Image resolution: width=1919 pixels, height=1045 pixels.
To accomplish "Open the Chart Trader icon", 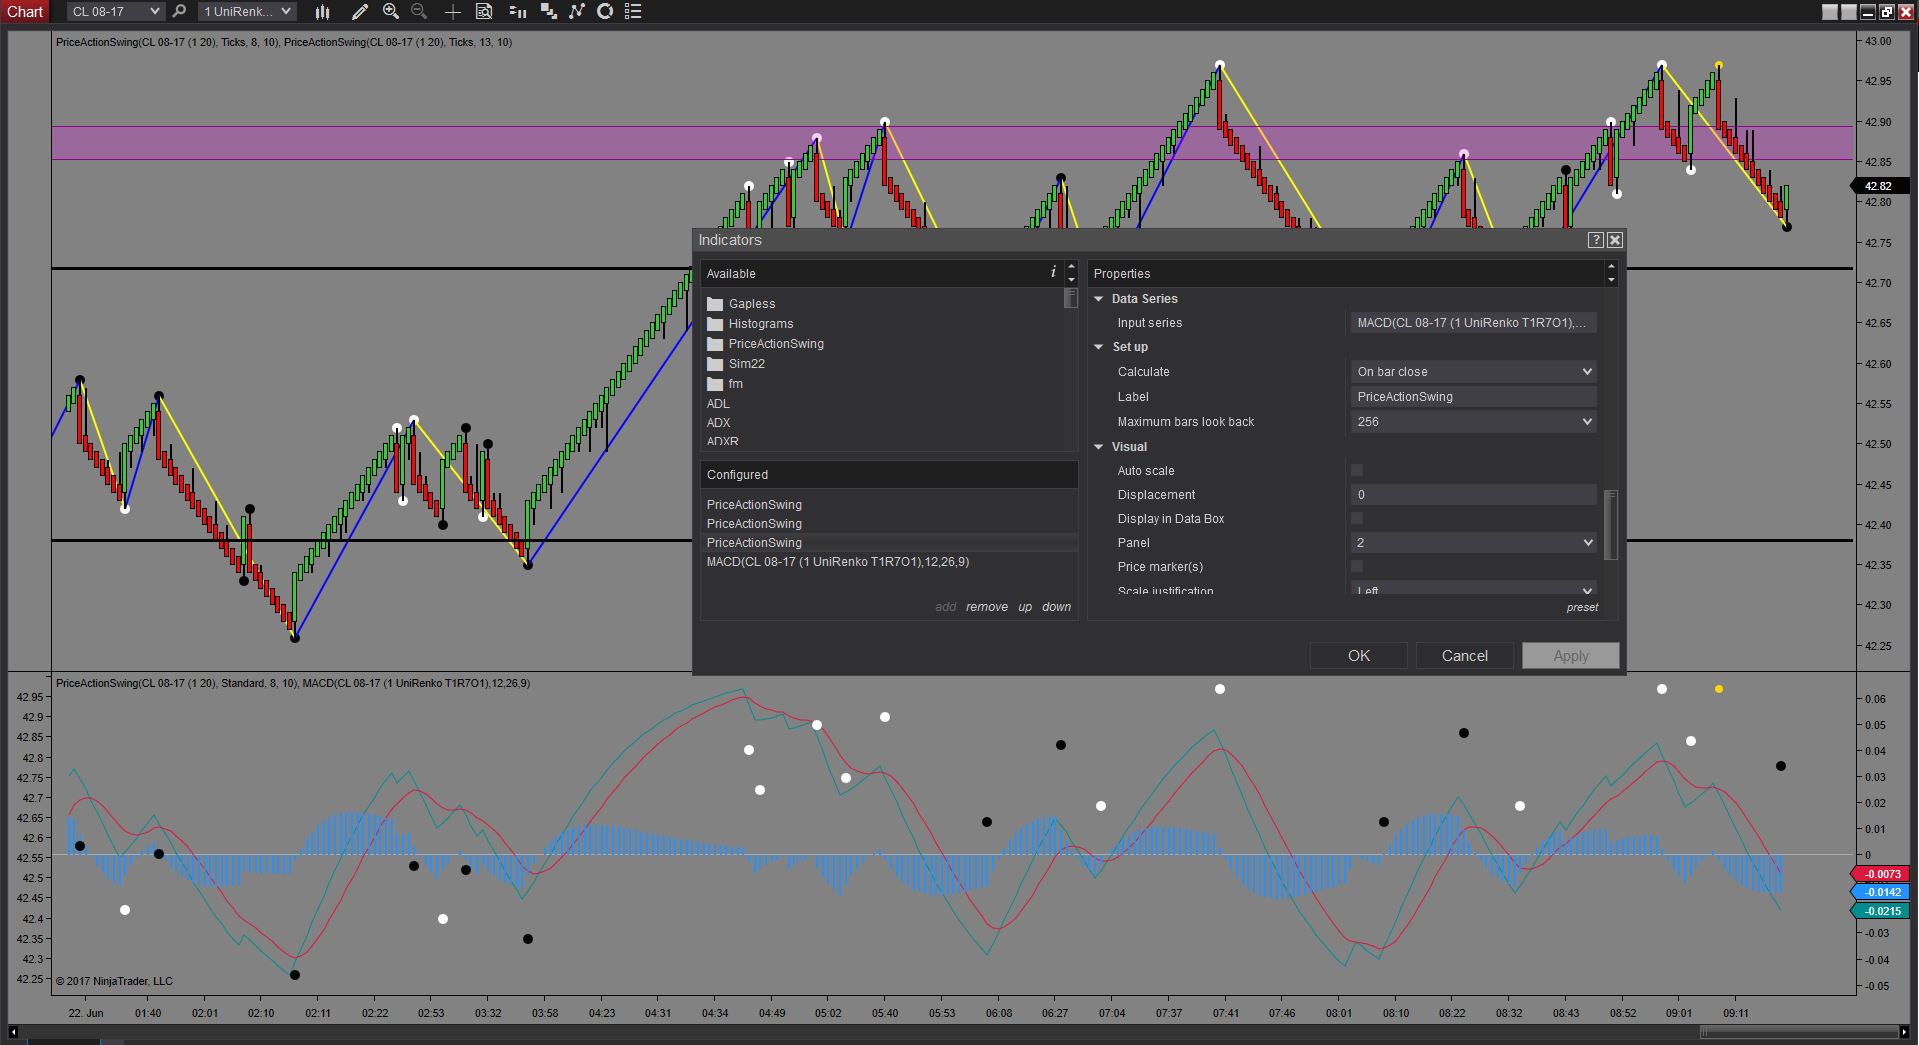I will pyautogui.click(x=517, y=11).
